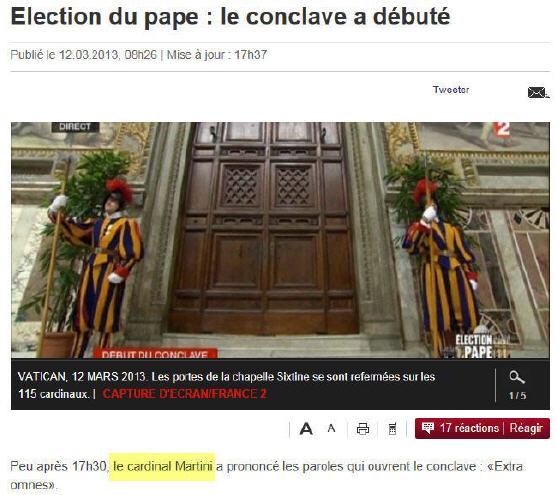Viewport: 557px width, 495px height.
Task: Select the highlighted le cardinal Martini text
Action: coord(162,466)
